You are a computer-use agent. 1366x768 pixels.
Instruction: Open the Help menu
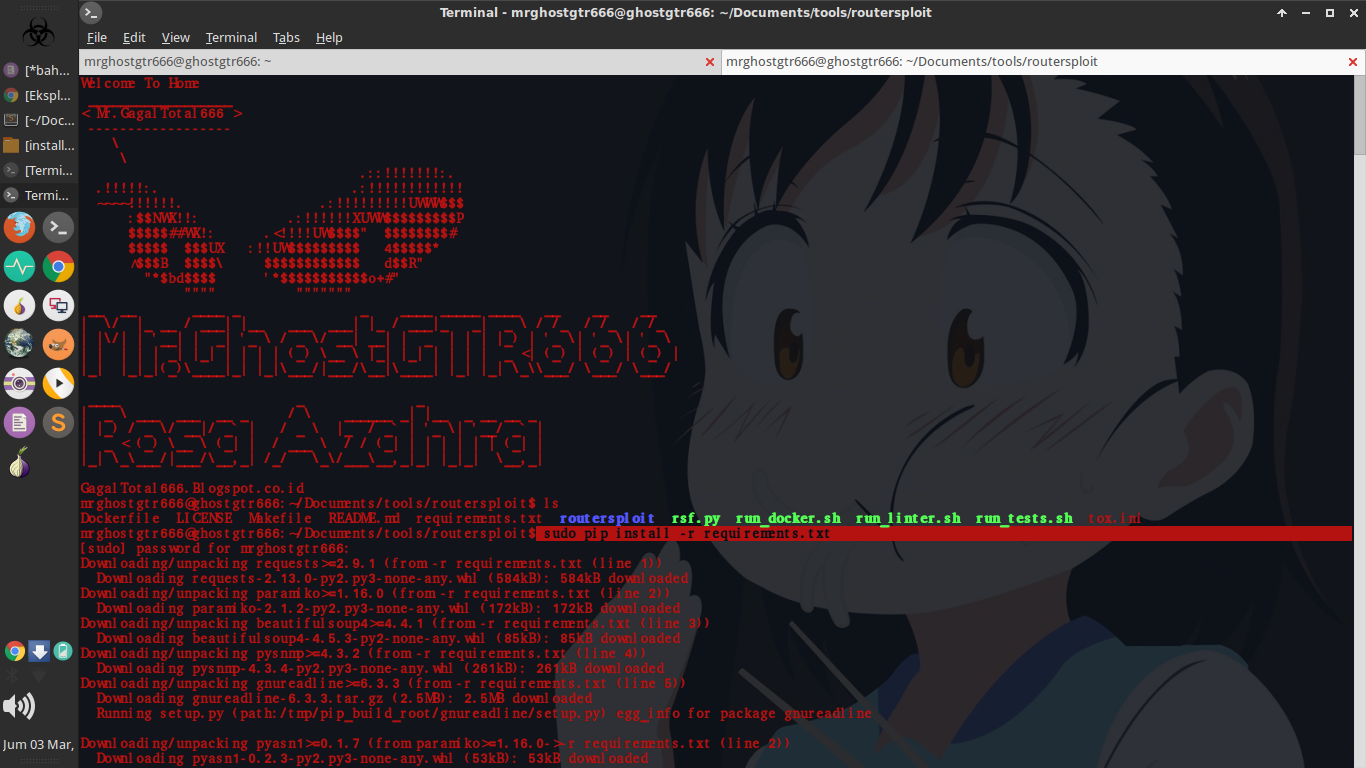(x=329, y=37)
